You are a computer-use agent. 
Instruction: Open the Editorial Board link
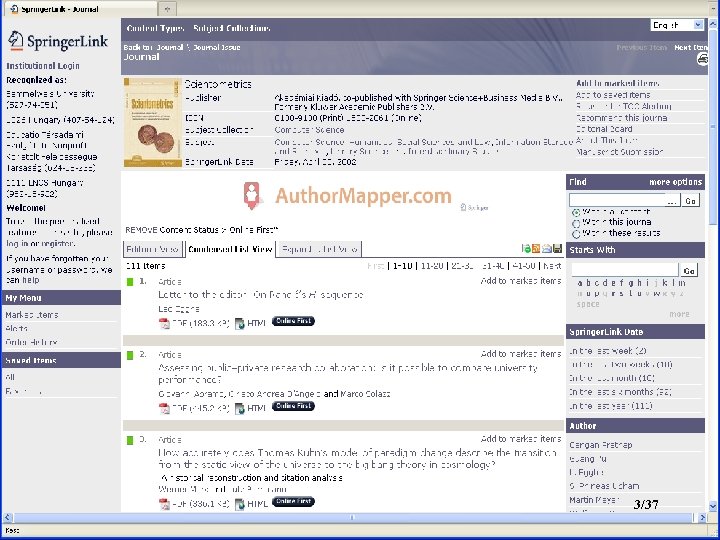tap(604, 129)
